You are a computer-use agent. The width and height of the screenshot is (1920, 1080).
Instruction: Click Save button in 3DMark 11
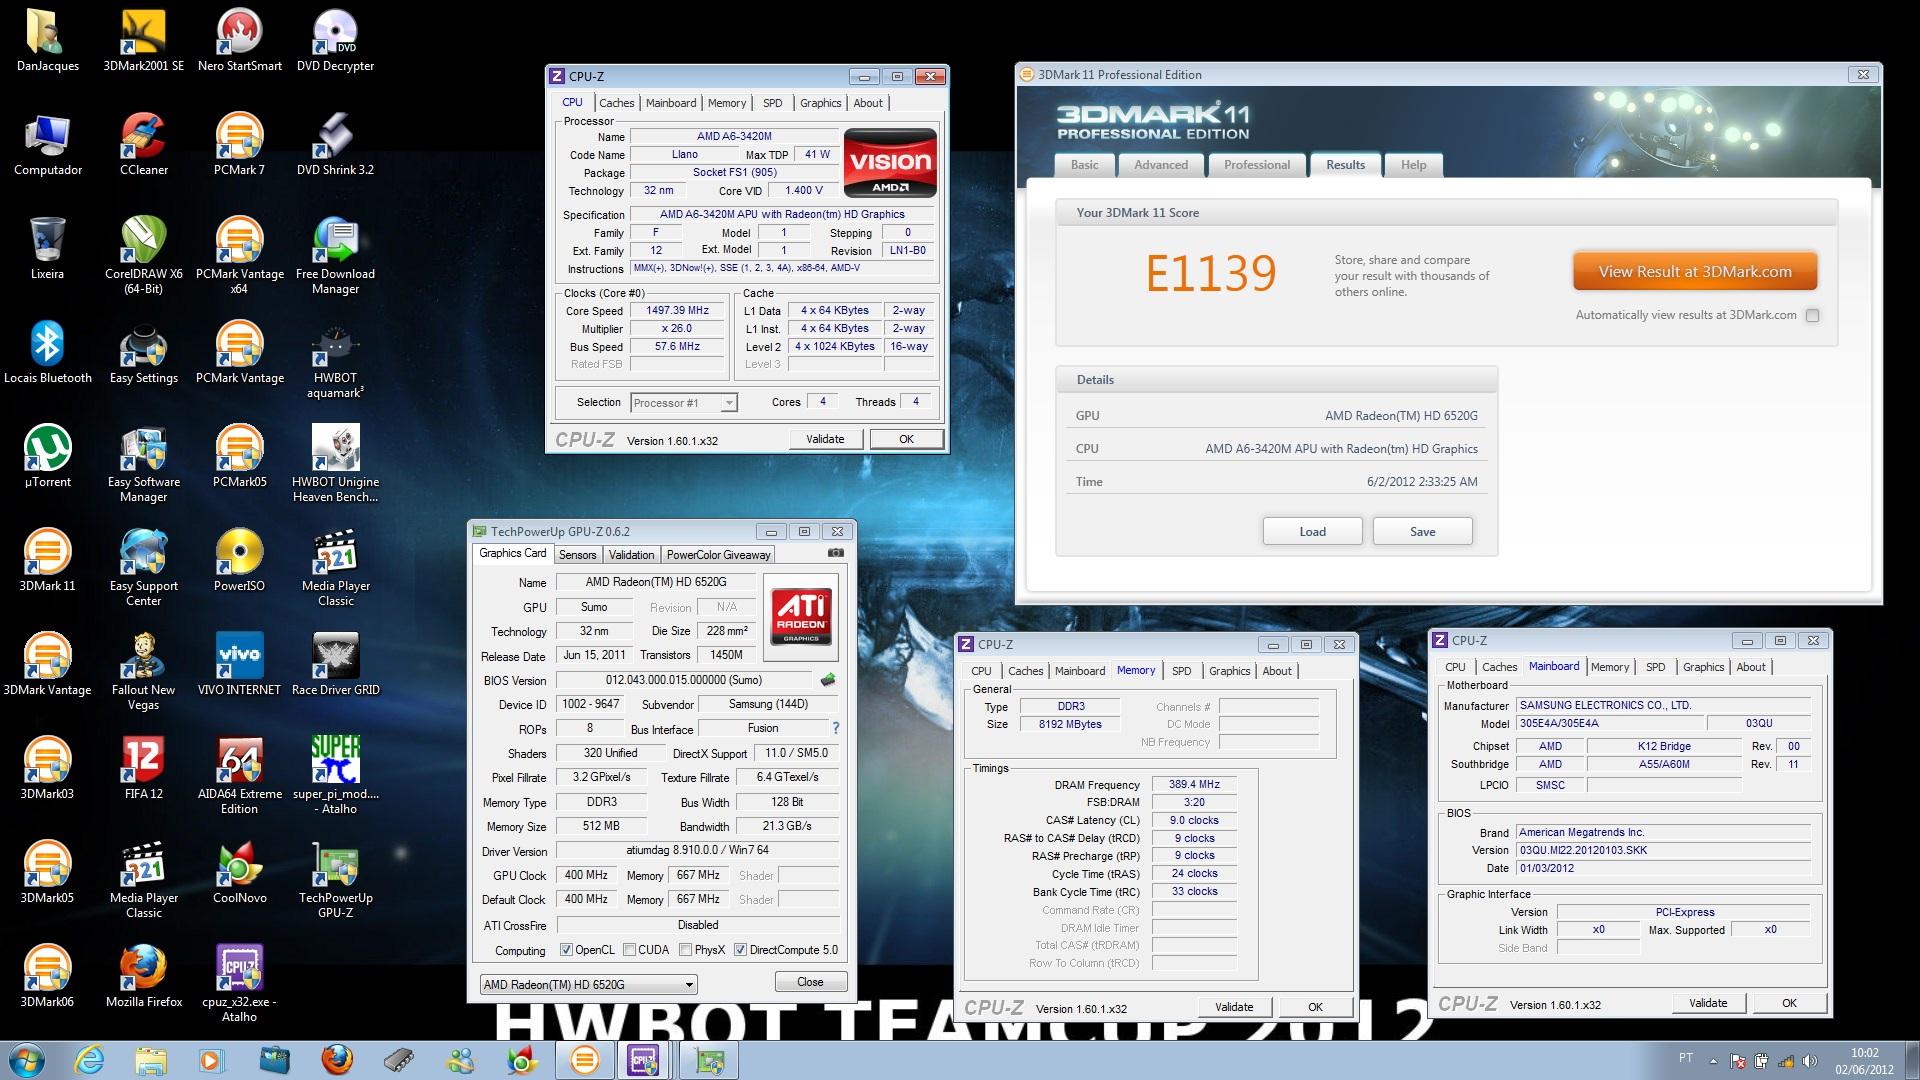pyautogui.click(x=1422, y=532)
